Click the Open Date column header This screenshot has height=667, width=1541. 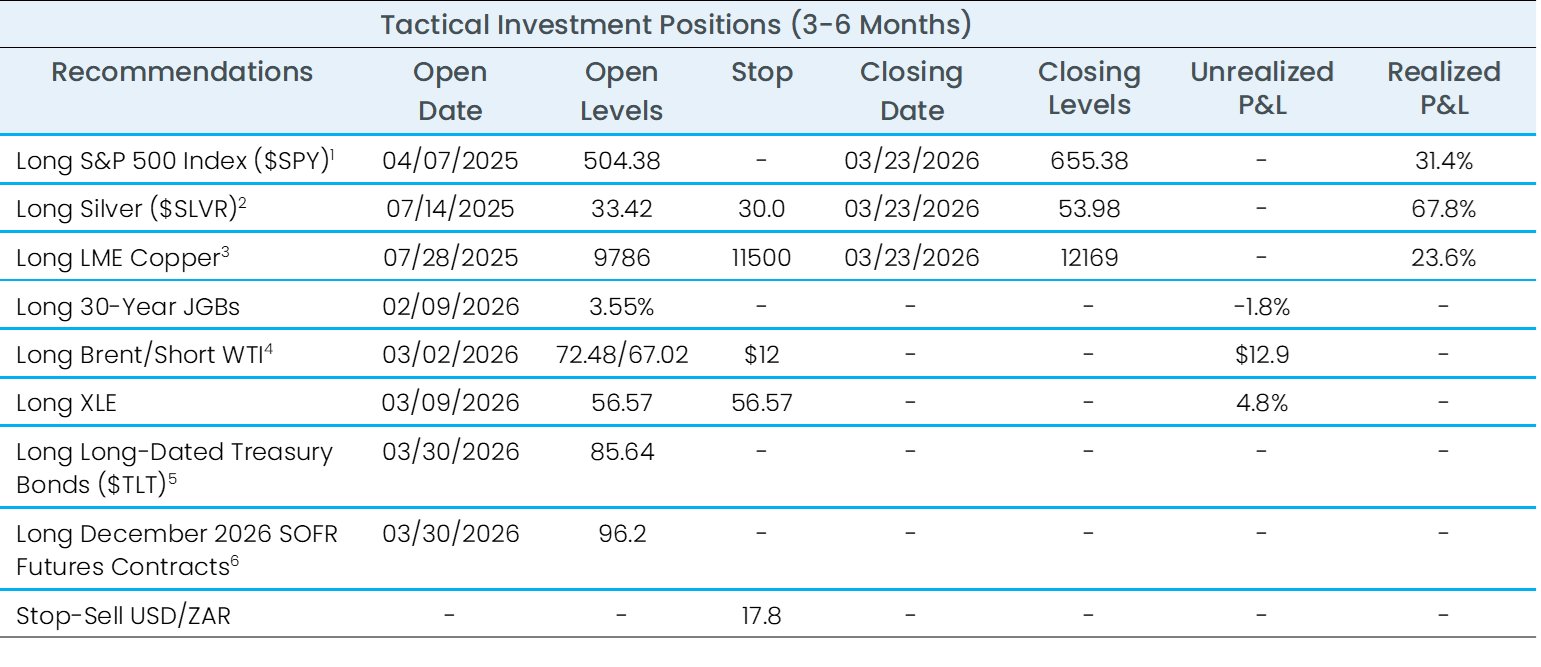[x=450, y=90]
